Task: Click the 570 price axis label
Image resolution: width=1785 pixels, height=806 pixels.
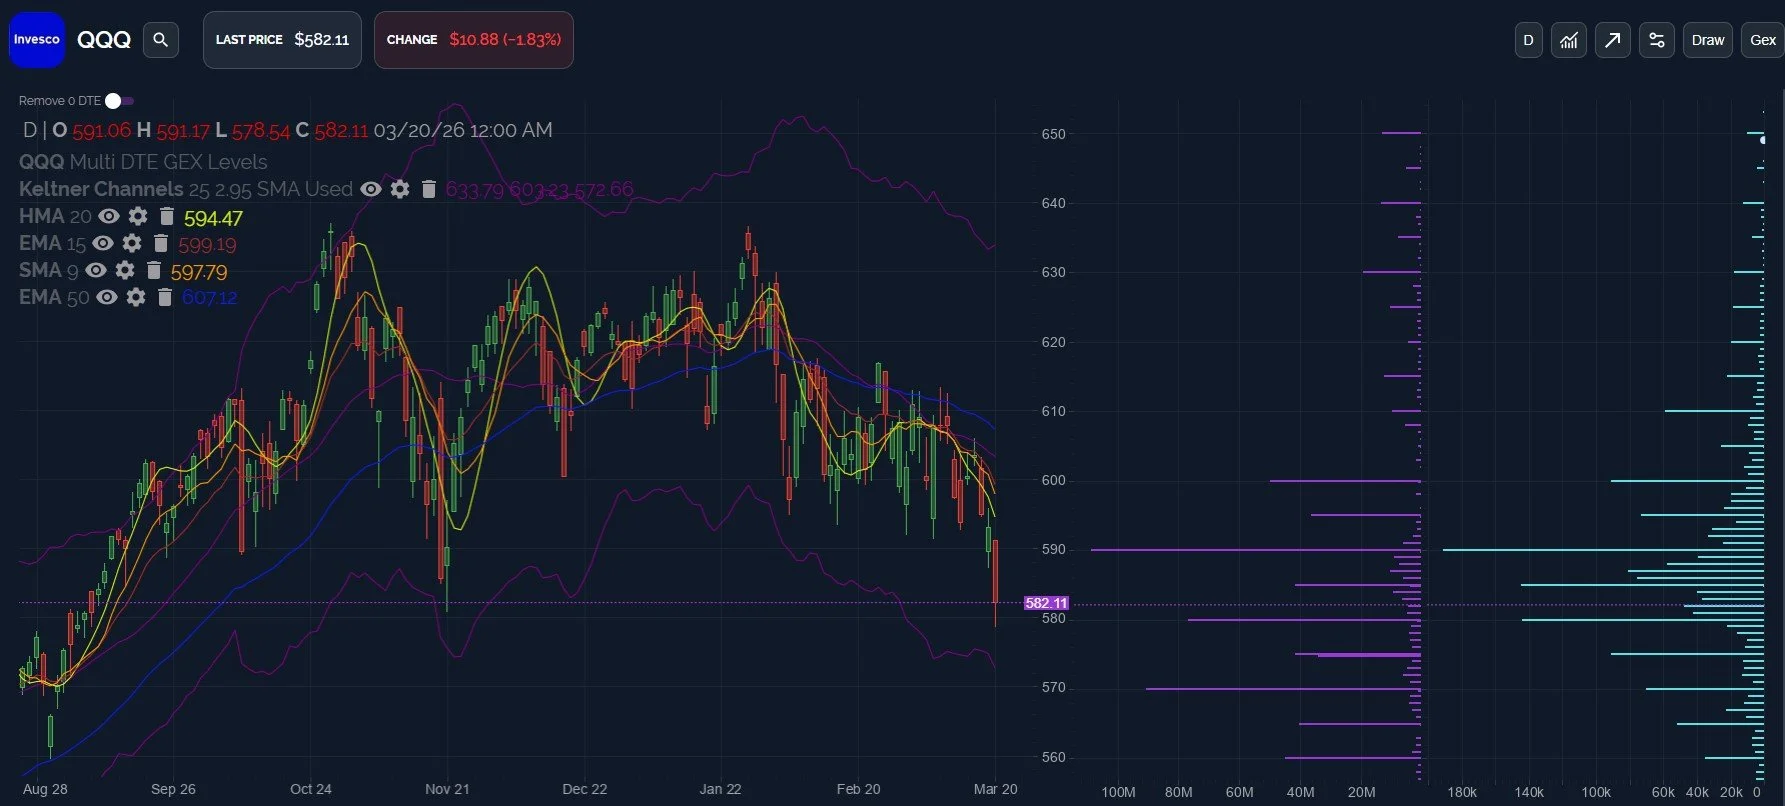Action: [1054, 688]
